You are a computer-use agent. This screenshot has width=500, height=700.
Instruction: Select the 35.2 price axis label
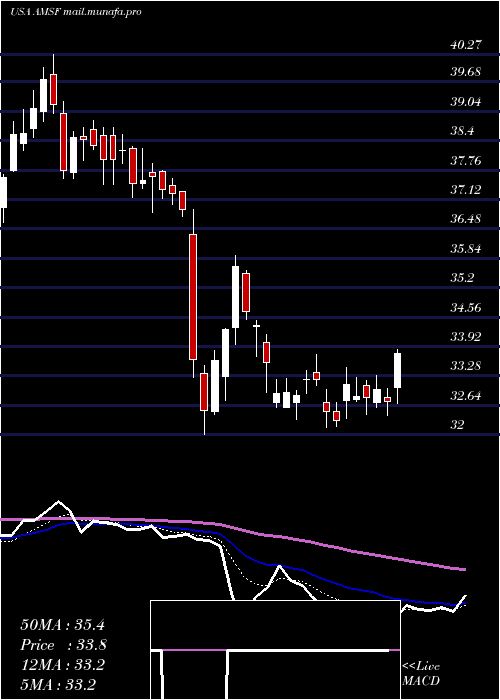click(462, 278)
